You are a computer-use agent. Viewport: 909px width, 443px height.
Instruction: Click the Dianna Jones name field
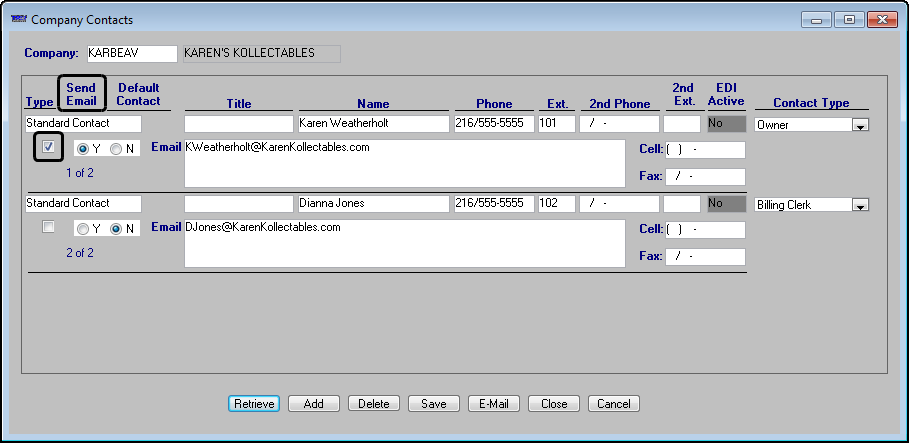click(374, 204)
